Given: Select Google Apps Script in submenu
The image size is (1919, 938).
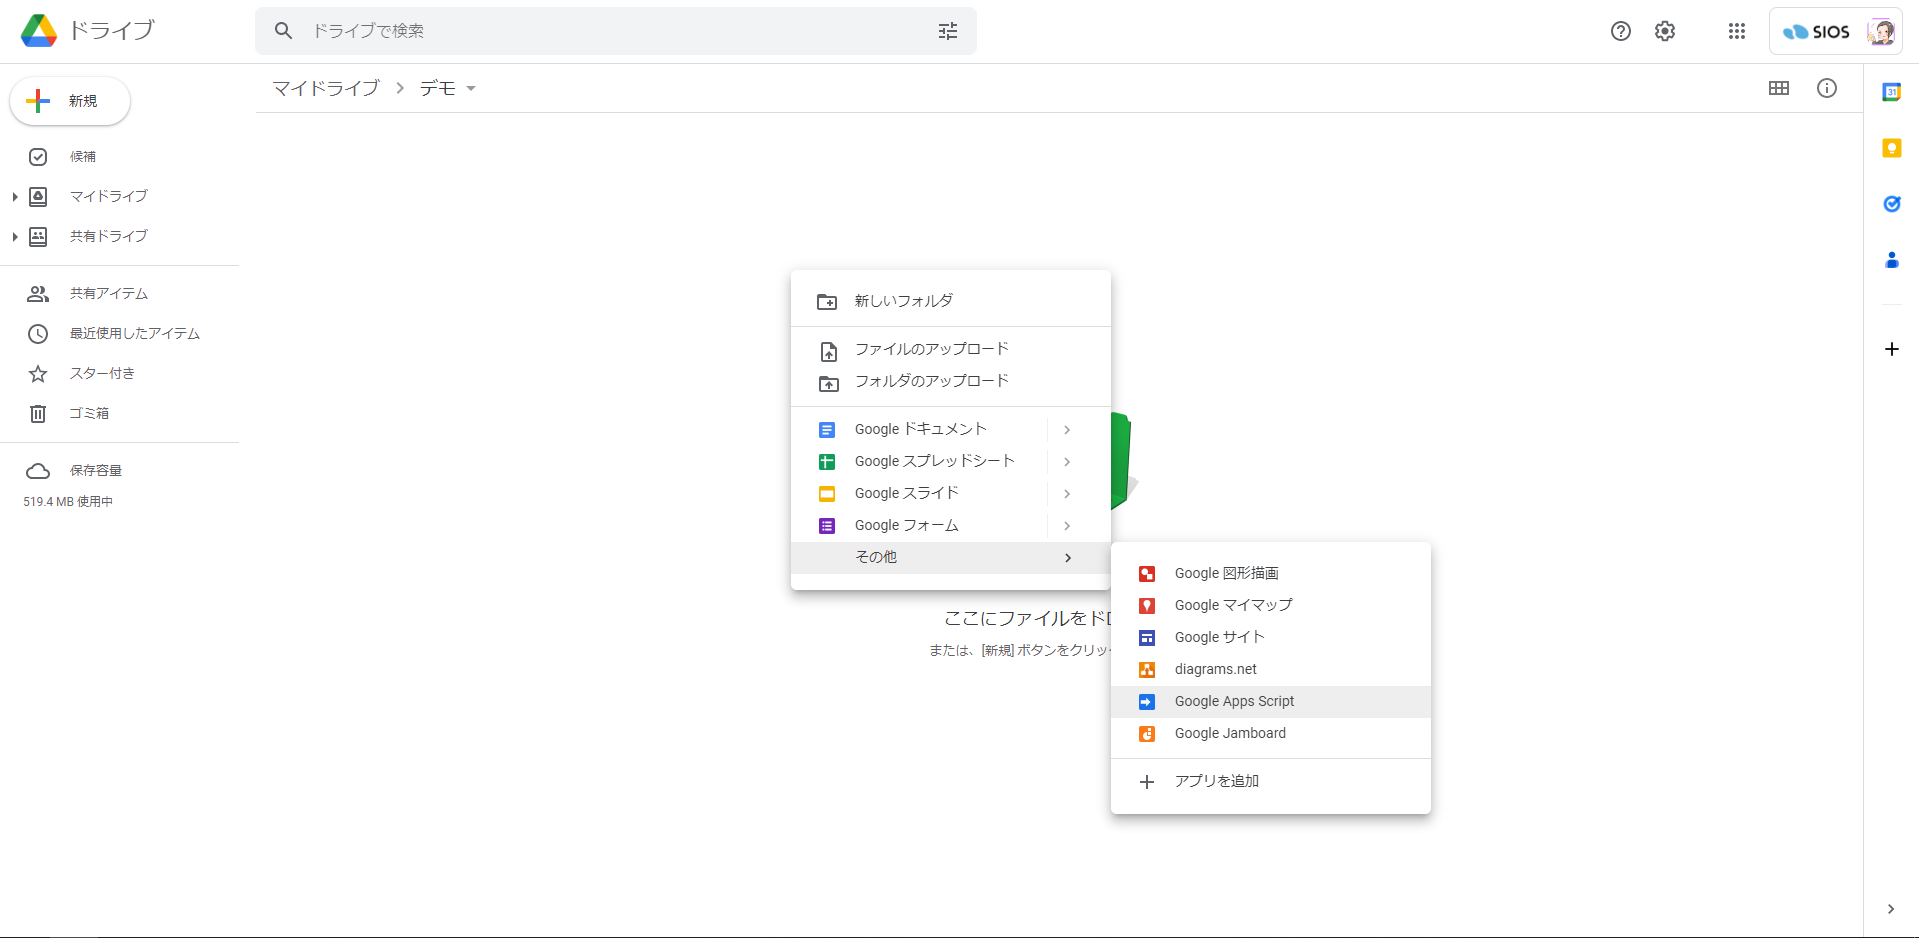Looking at the screenshot, I should pyautogui.click(x=1271, y=702).
